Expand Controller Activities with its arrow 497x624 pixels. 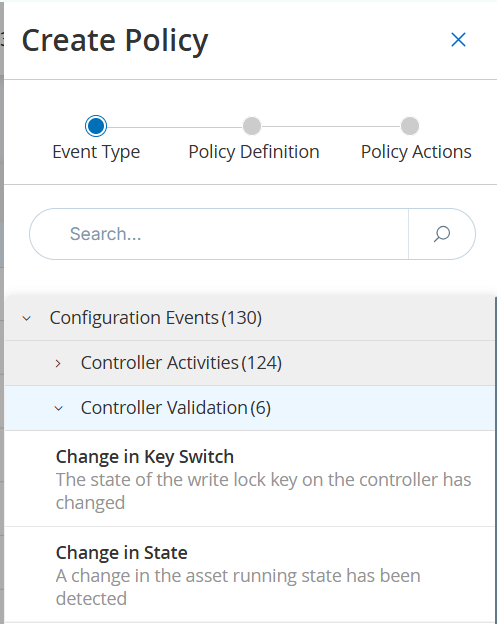click(58, 363)
